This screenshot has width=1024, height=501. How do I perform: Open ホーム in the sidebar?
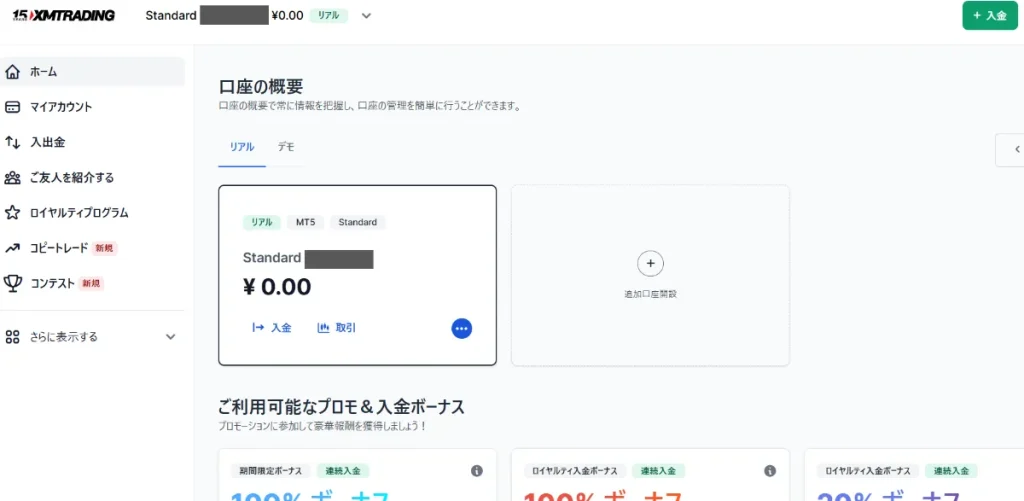point(92,72)
